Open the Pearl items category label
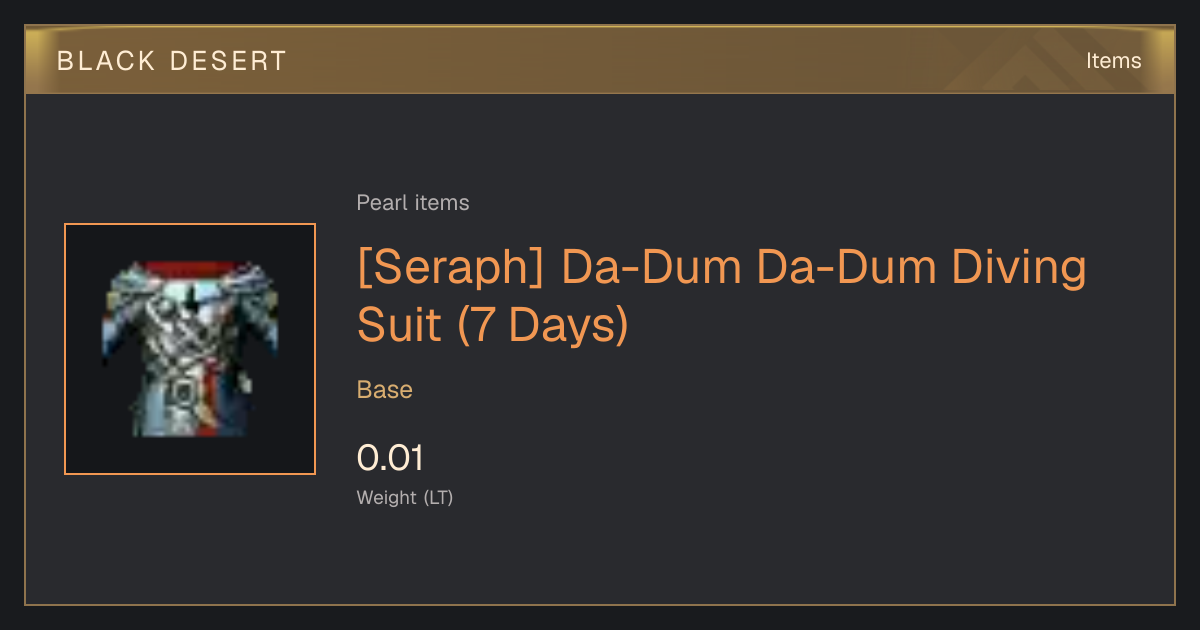The height and width of the screenshot is (630, 1200). tap(413, 203)
